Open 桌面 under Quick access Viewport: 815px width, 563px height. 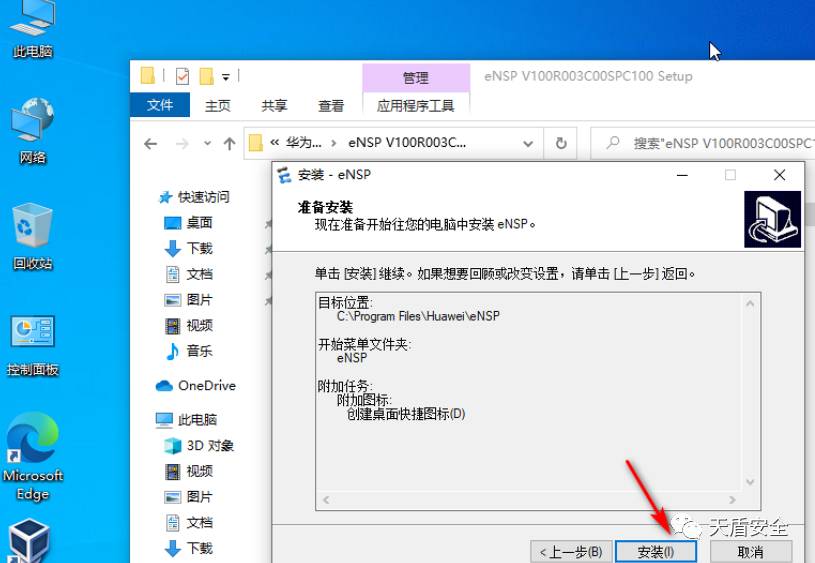(x=189, y=222)
